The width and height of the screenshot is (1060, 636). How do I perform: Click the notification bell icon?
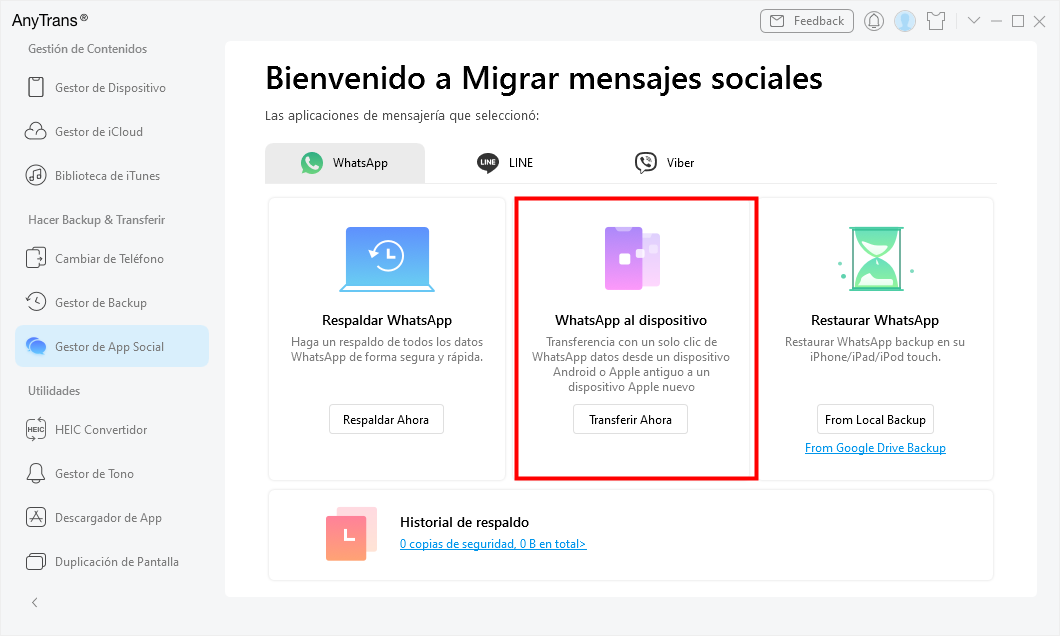[x=874, y=21]
